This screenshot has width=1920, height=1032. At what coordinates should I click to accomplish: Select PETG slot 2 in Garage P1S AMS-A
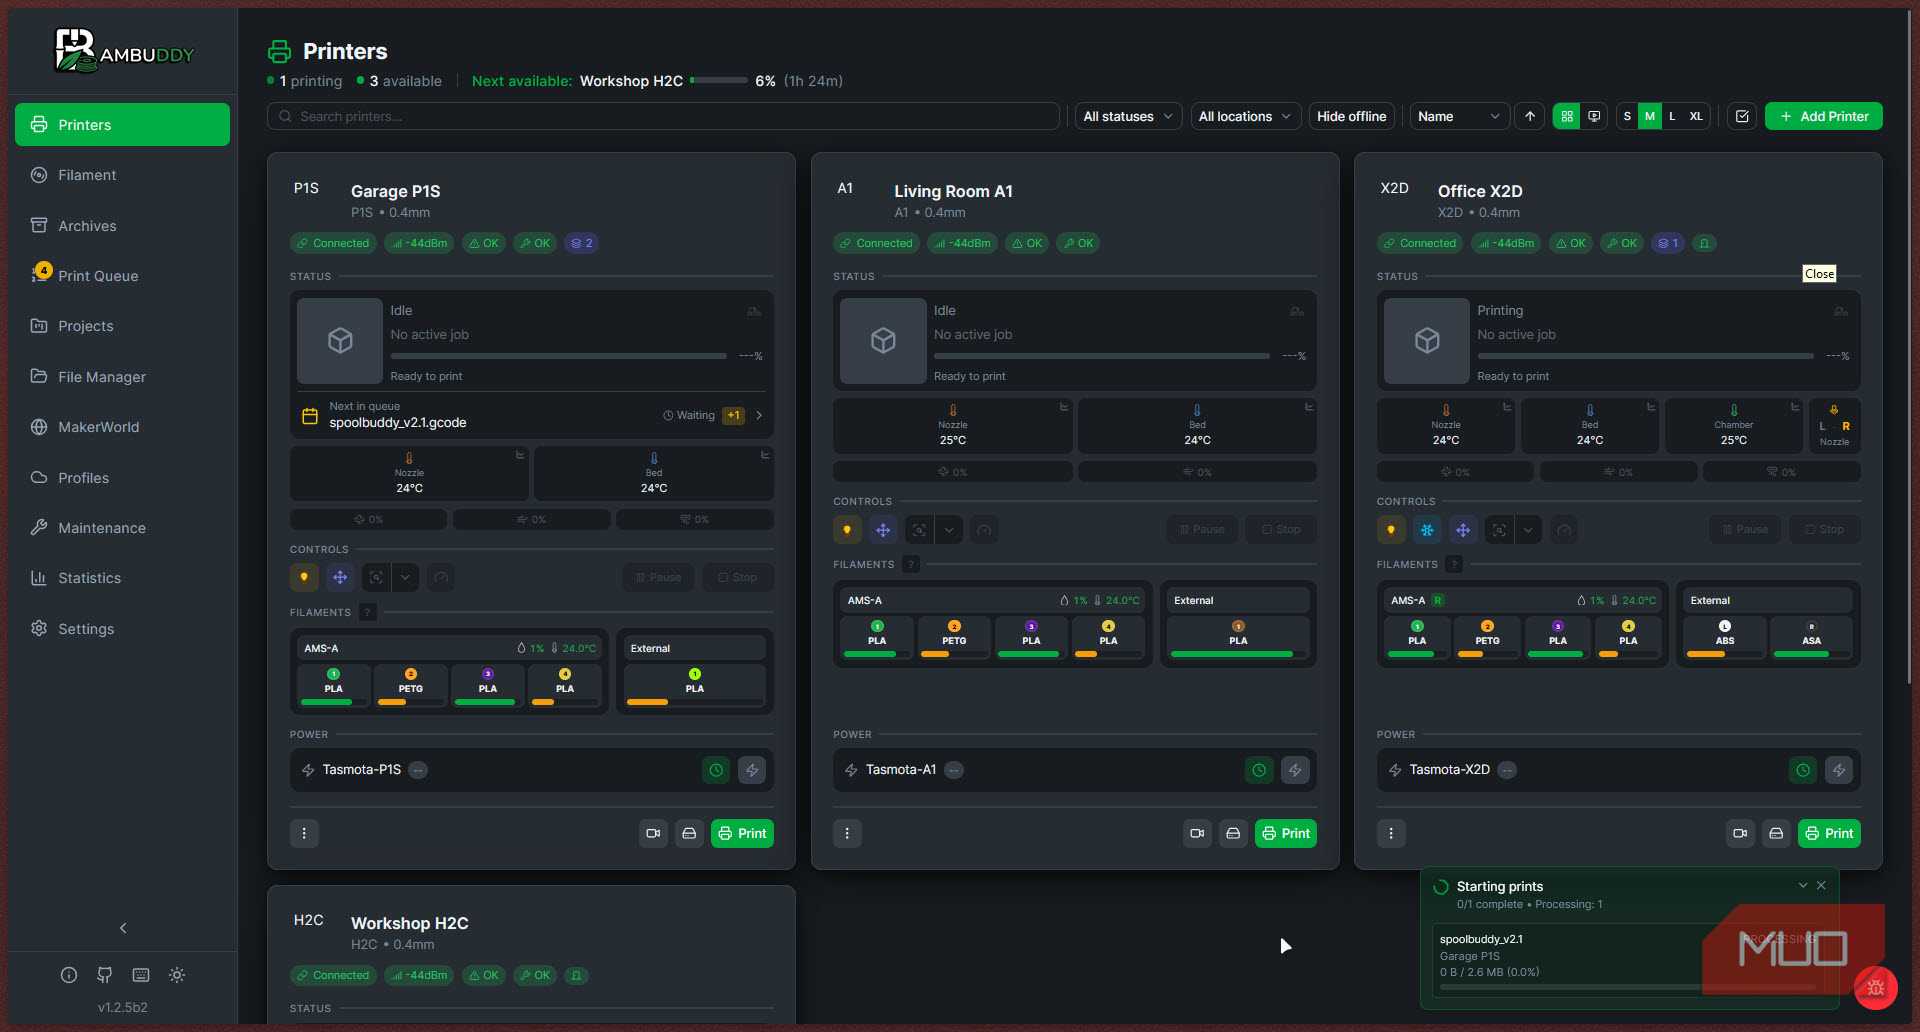click(410, 687)
